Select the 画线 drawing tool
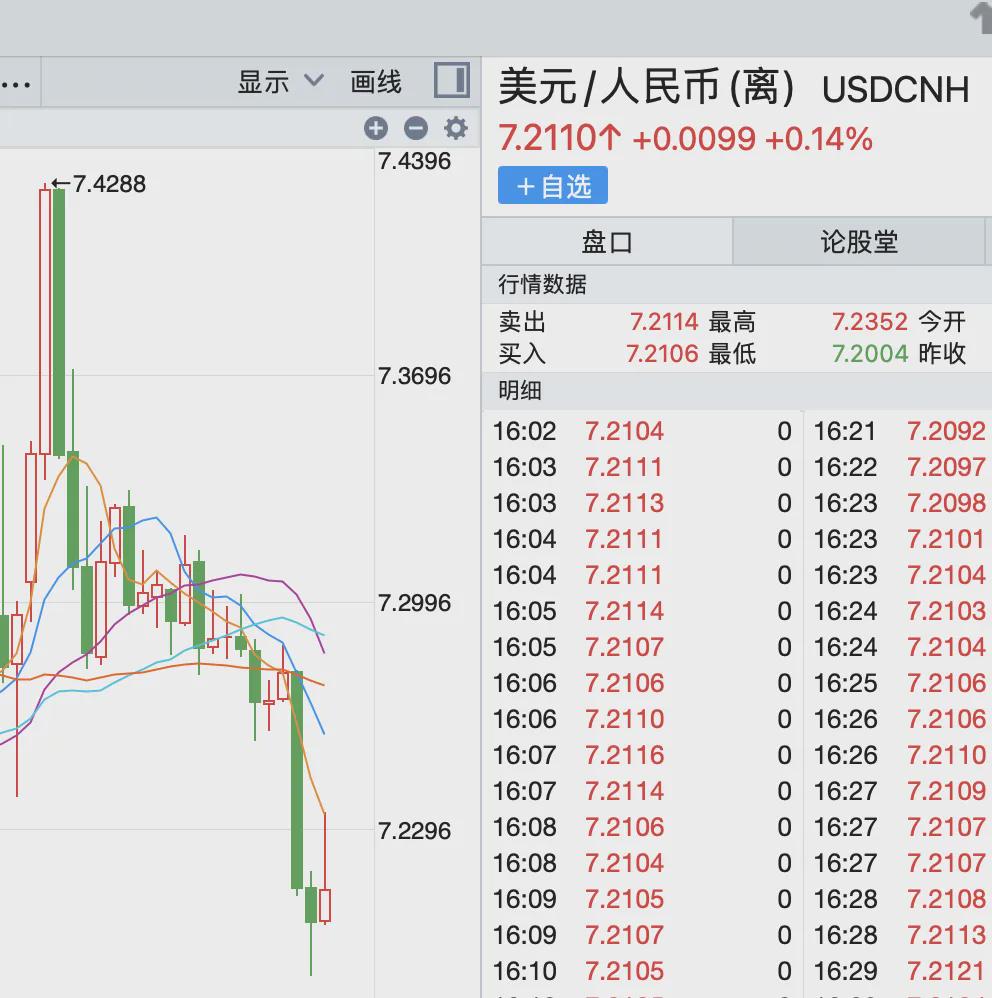This screenshot has height=998, width=992. pyautogui.click(x=376, y=82)
